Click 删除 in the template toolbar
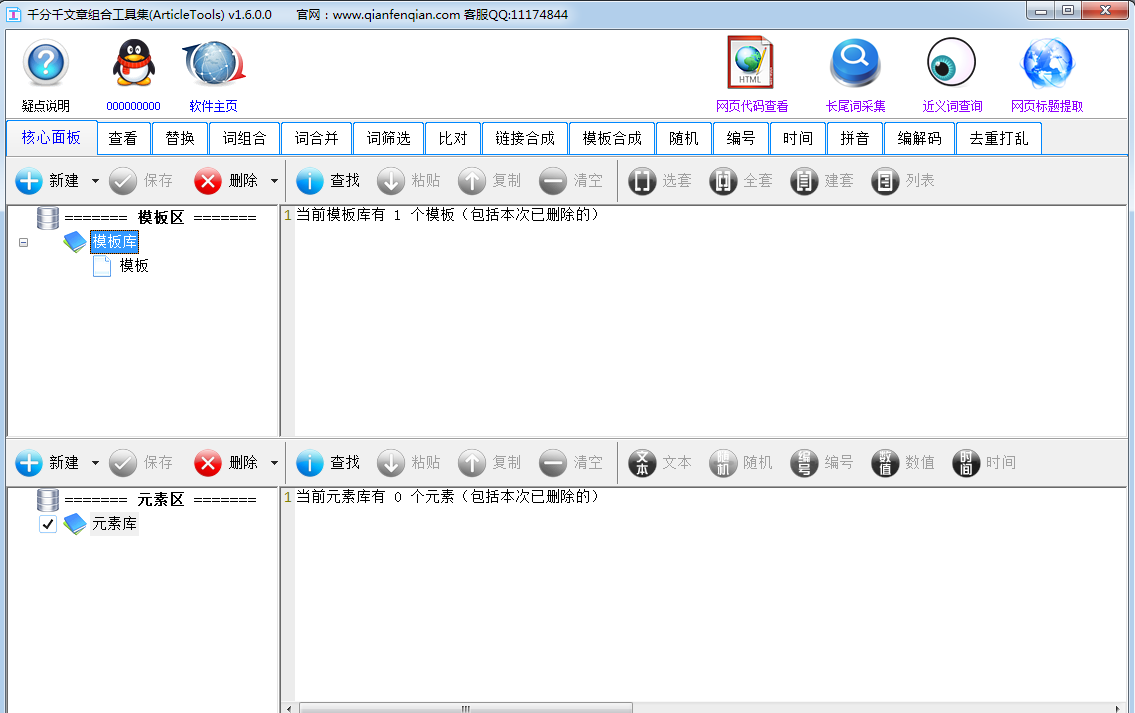Viewport: 1135px width, 713px height. [226, 181]
